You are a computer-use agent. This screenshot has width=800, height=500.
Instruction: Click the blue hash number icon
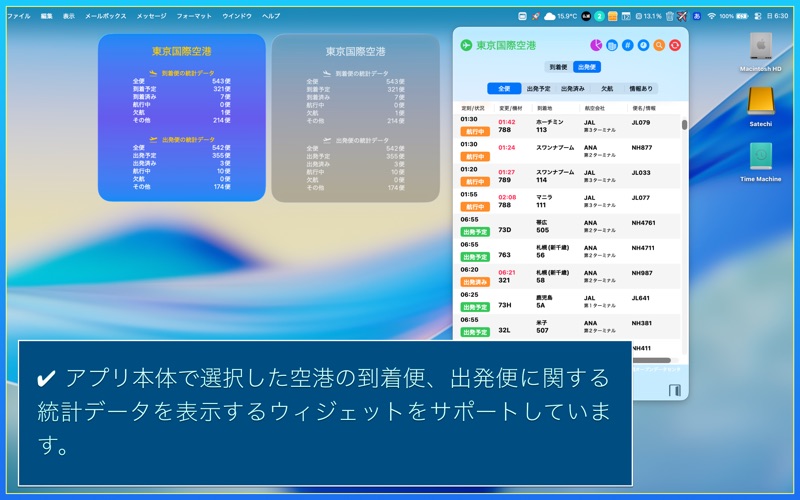click(628, 45)
